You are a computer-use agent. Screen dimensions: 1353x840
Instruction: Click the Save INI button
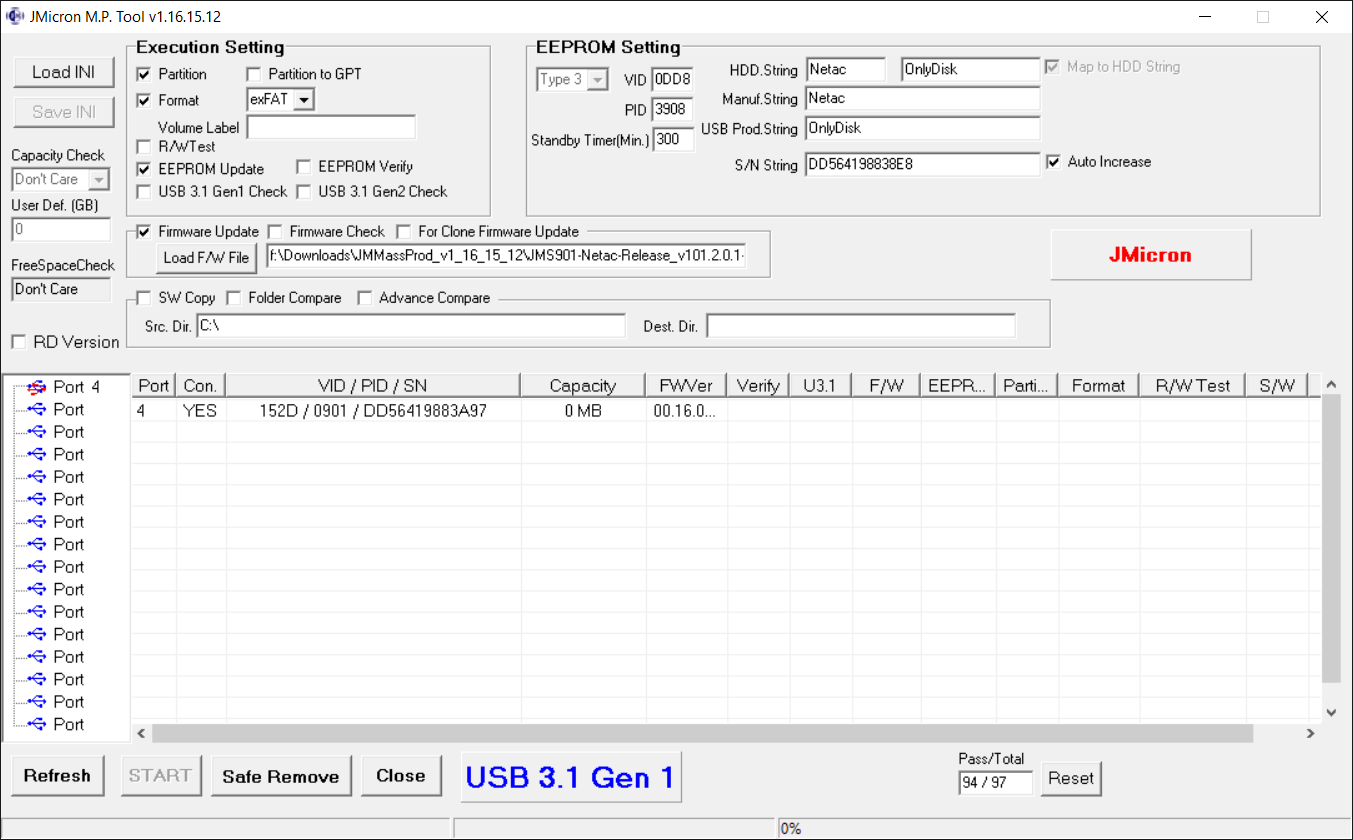[x=64, y=112]
